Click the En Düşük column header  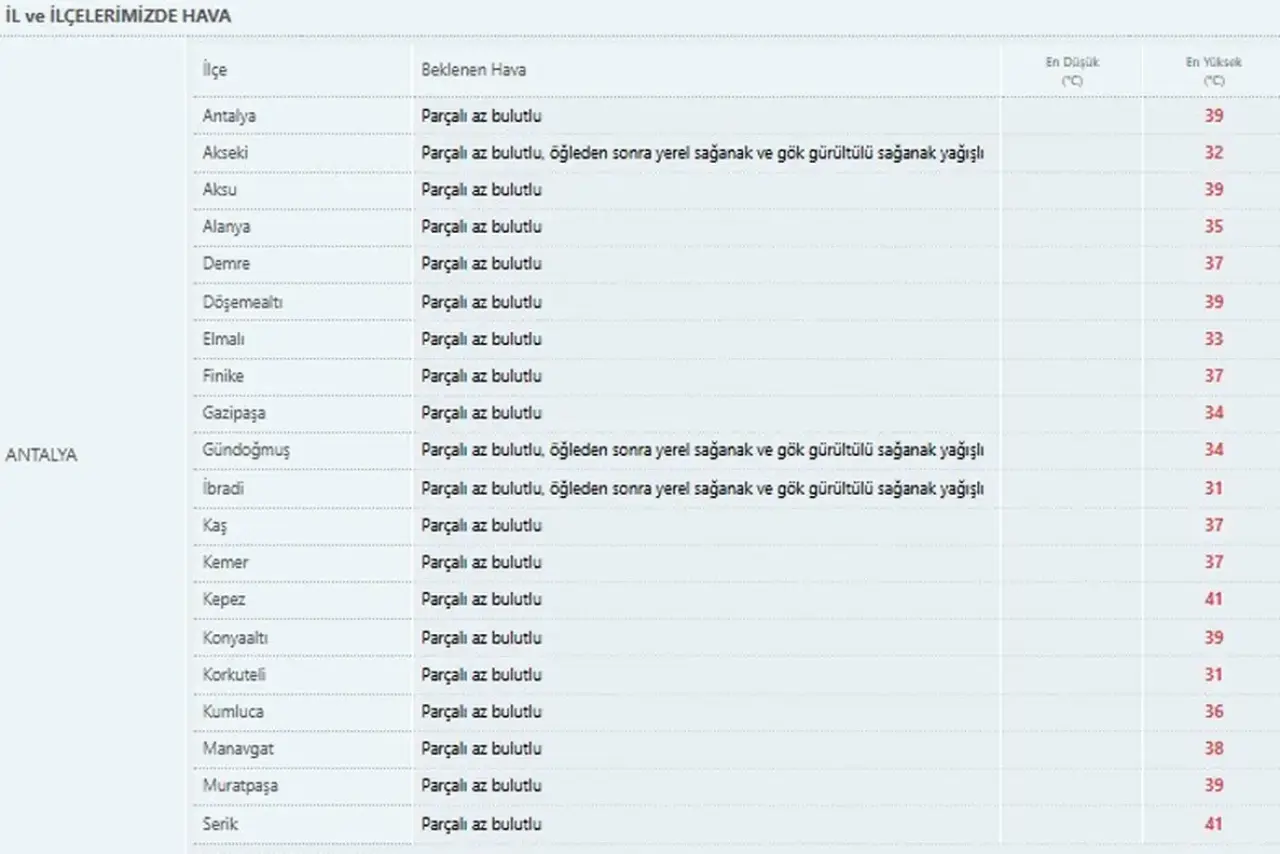[1072, 71]
